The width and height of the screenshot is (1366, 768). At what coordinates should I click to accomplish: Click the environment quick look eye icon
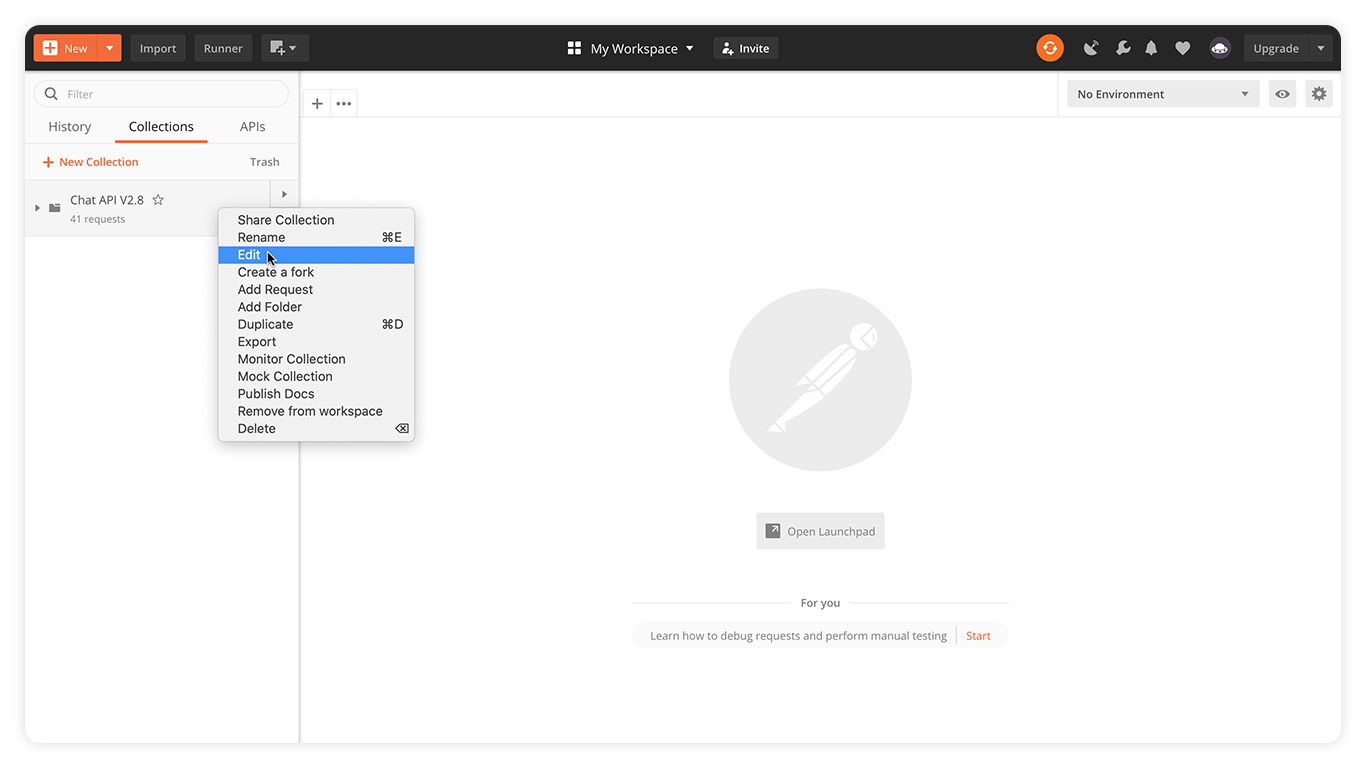(x=1282, y=94)
